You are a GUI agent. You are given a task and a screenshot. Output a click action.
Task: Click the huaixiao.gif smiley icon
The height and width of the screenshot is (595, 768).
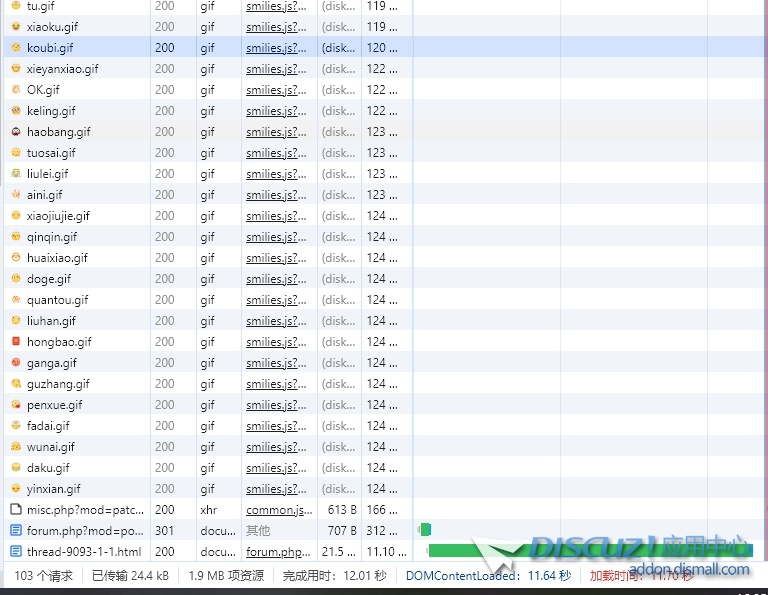point(16,258)
